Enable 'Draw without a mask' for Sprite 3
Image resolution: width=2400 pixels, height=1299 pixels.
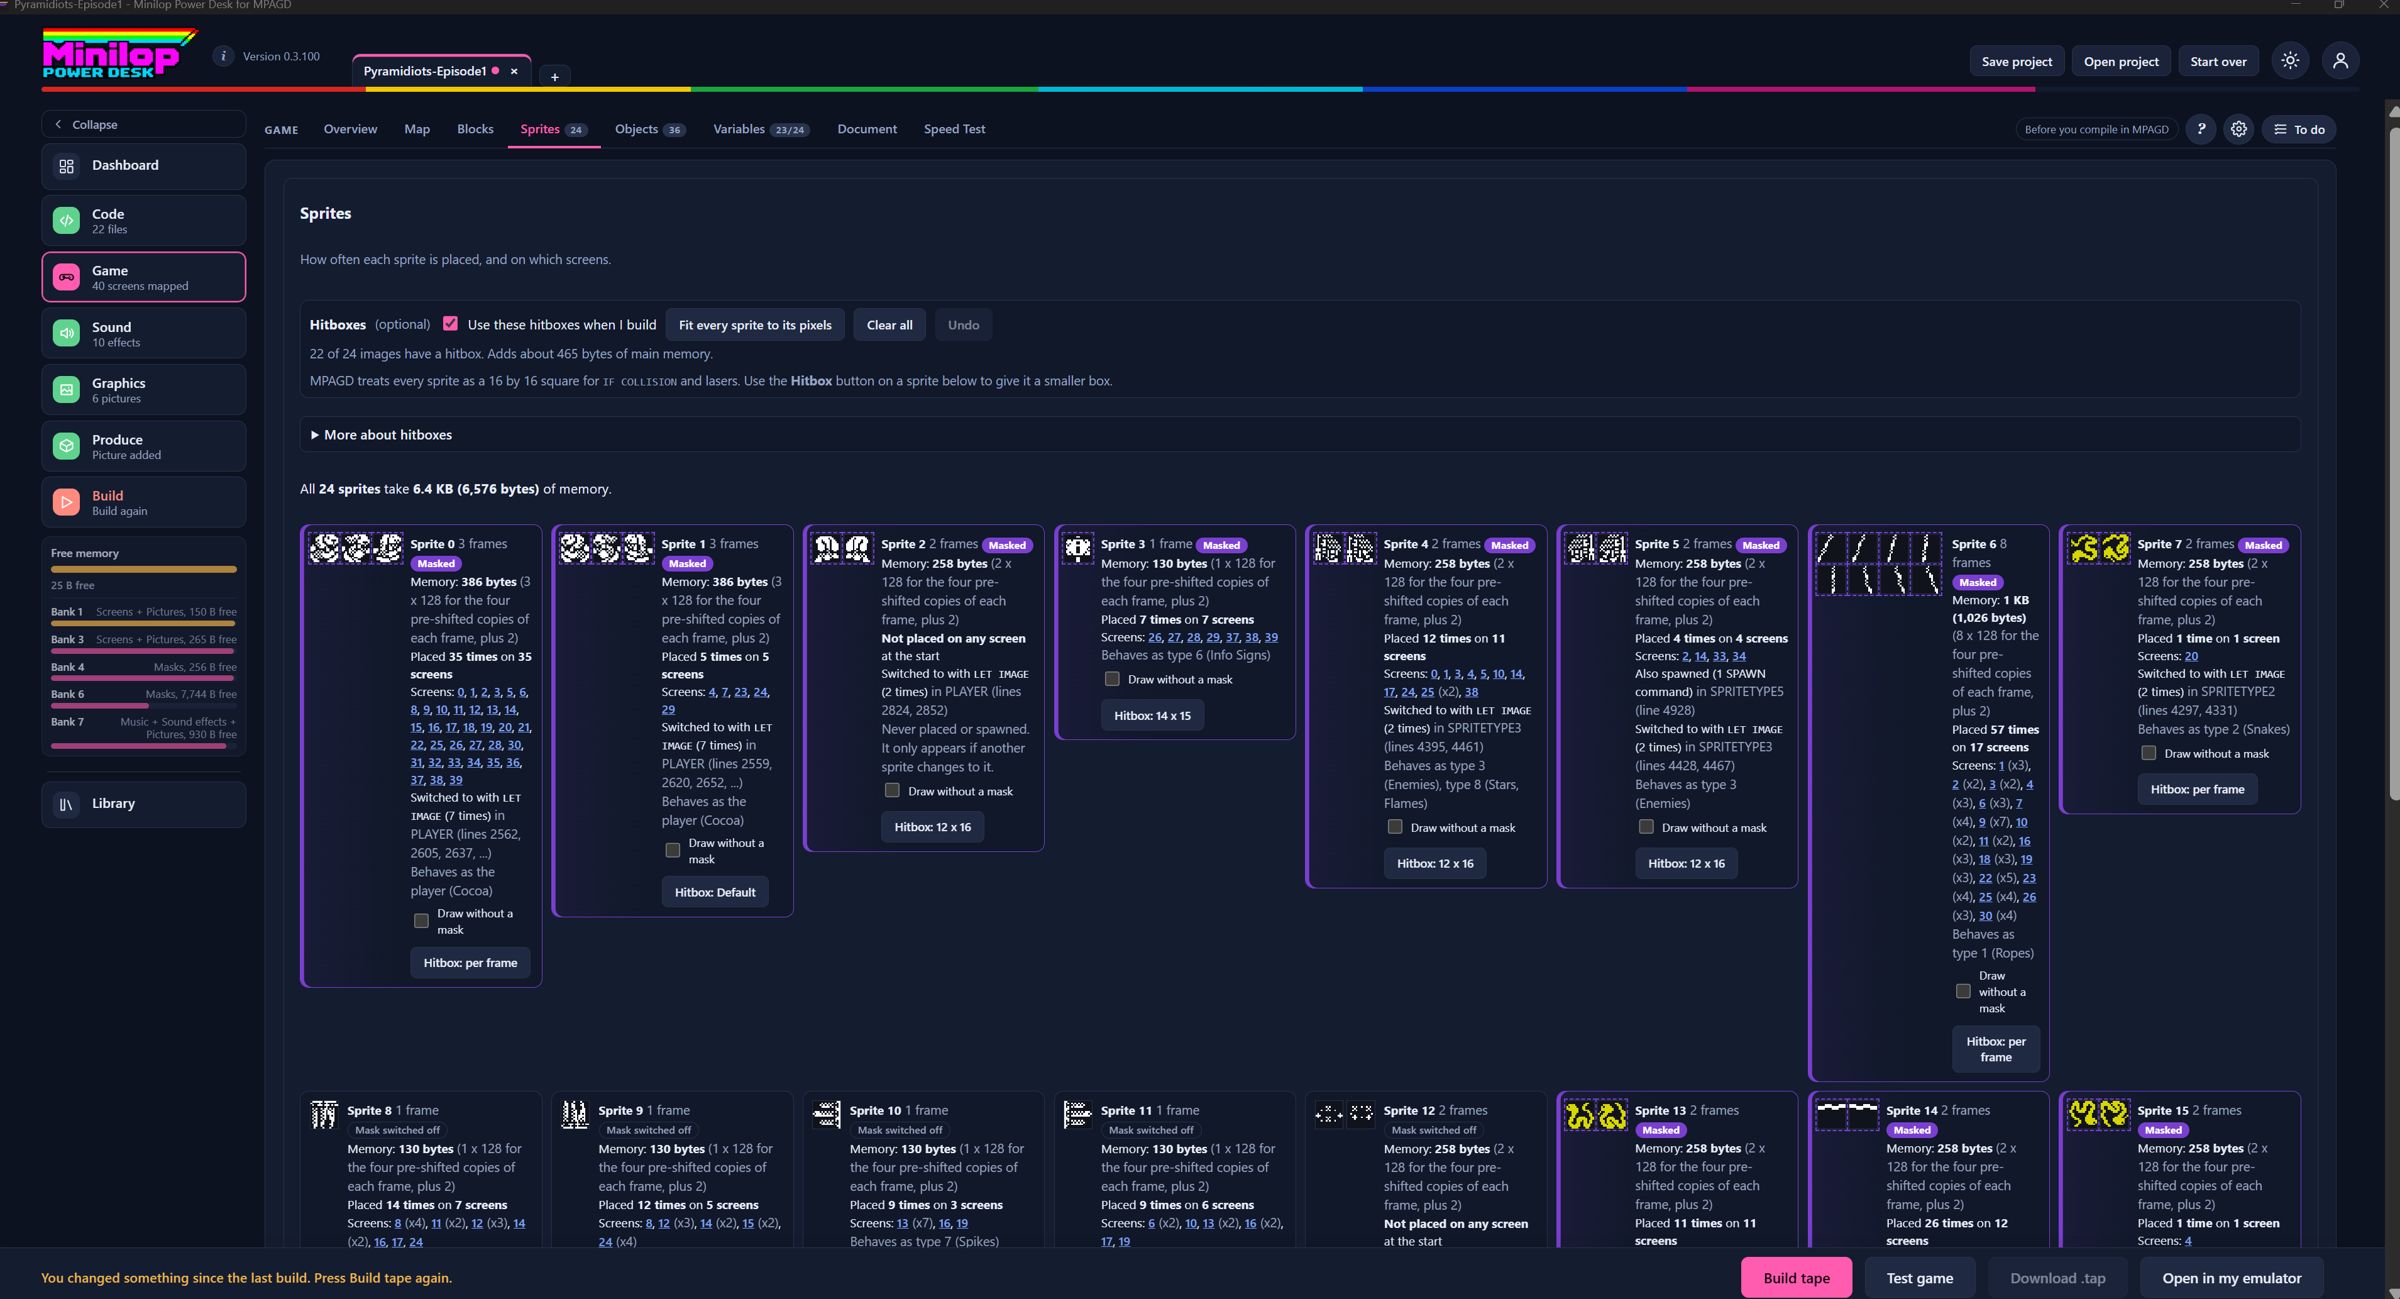click(1111, 679)
